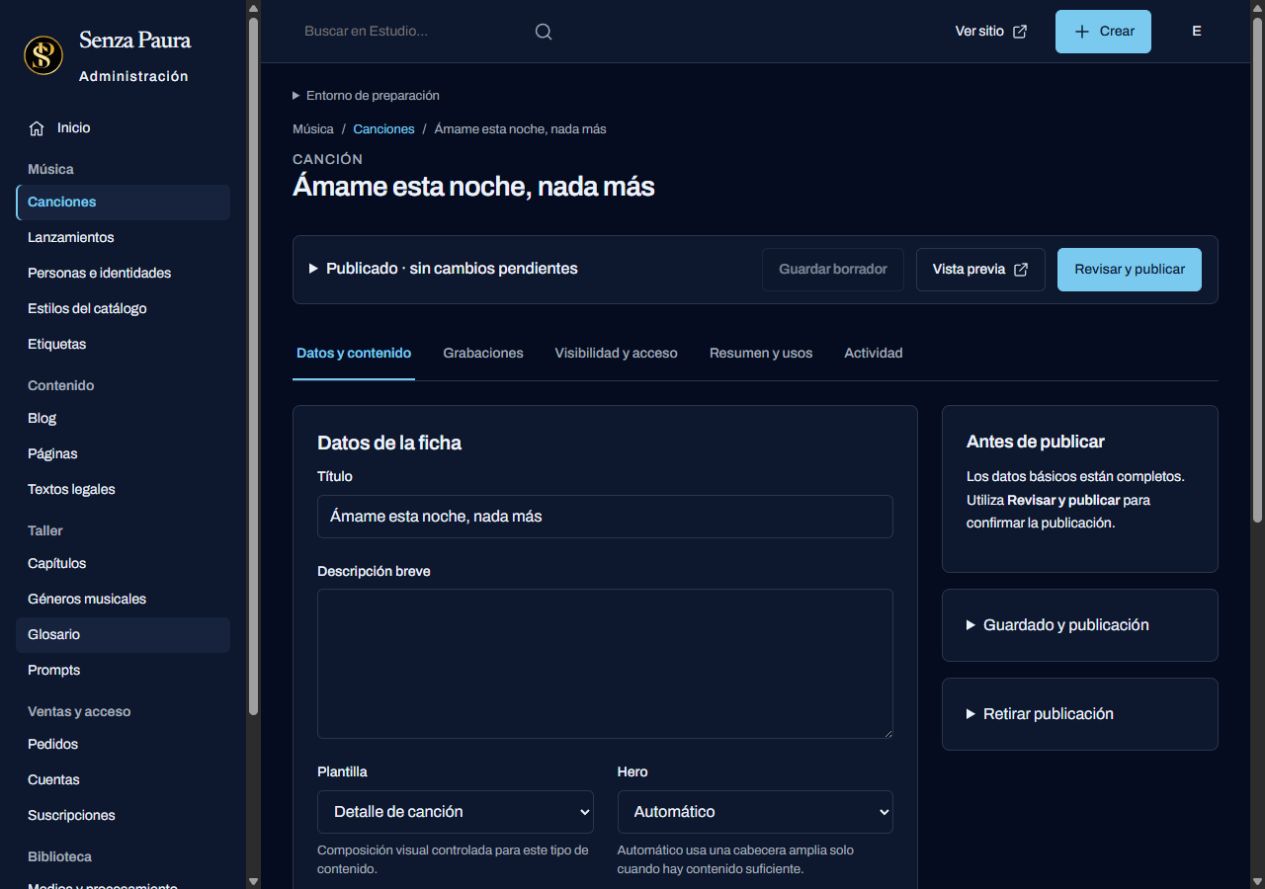Screen dimensions: 1265x889
Task: Click the sidebar scrollbar
Action: click(x=253, y=365)
